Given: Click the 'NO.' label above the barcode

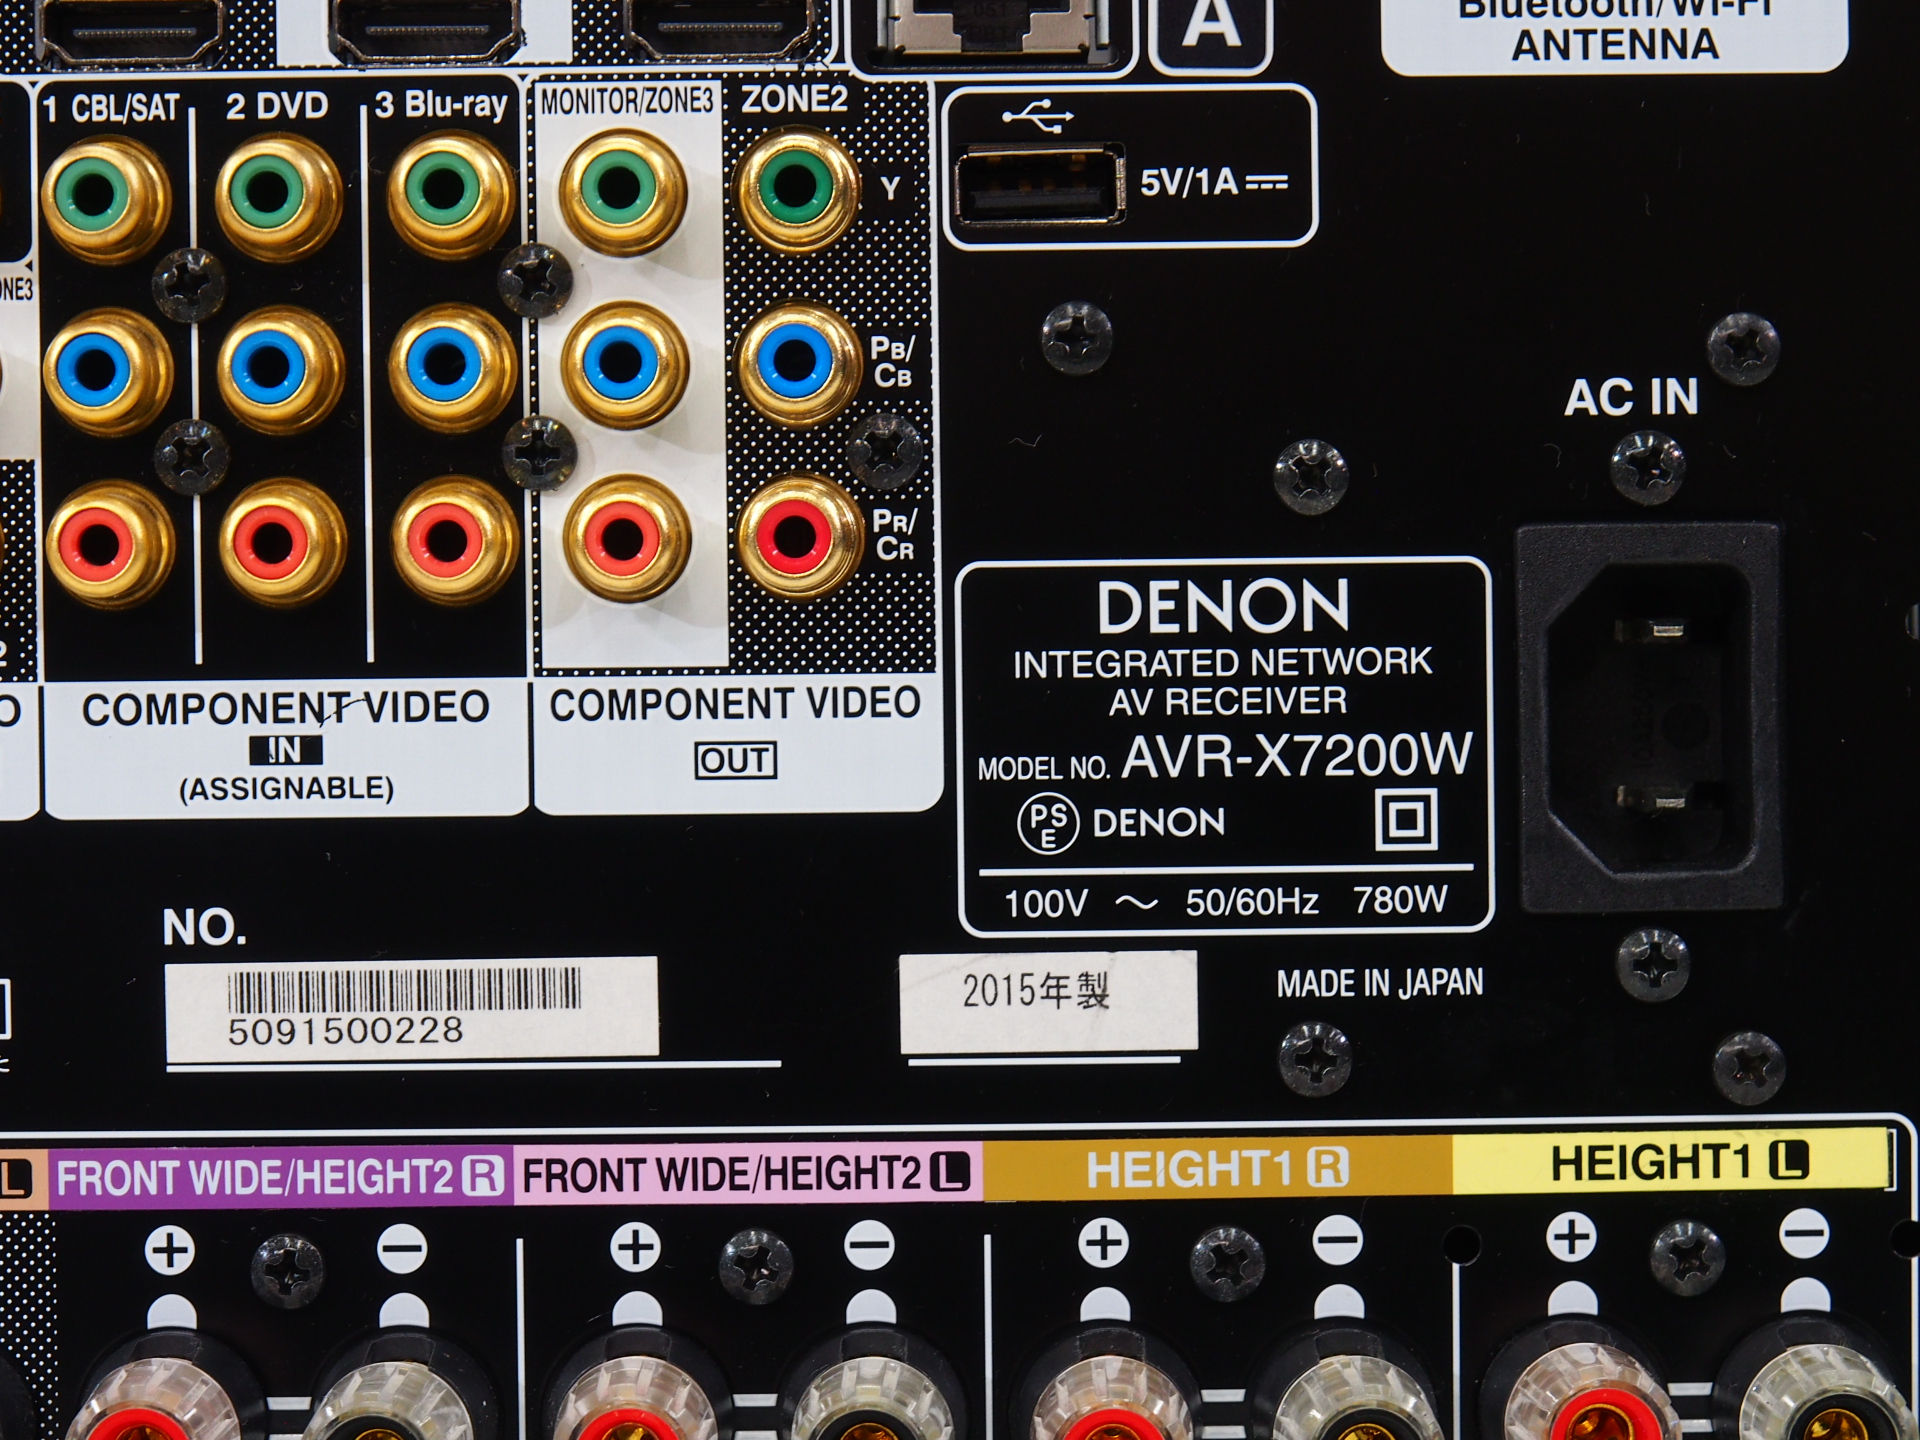Looking at the screenshot, I should [x=204, y=928].
